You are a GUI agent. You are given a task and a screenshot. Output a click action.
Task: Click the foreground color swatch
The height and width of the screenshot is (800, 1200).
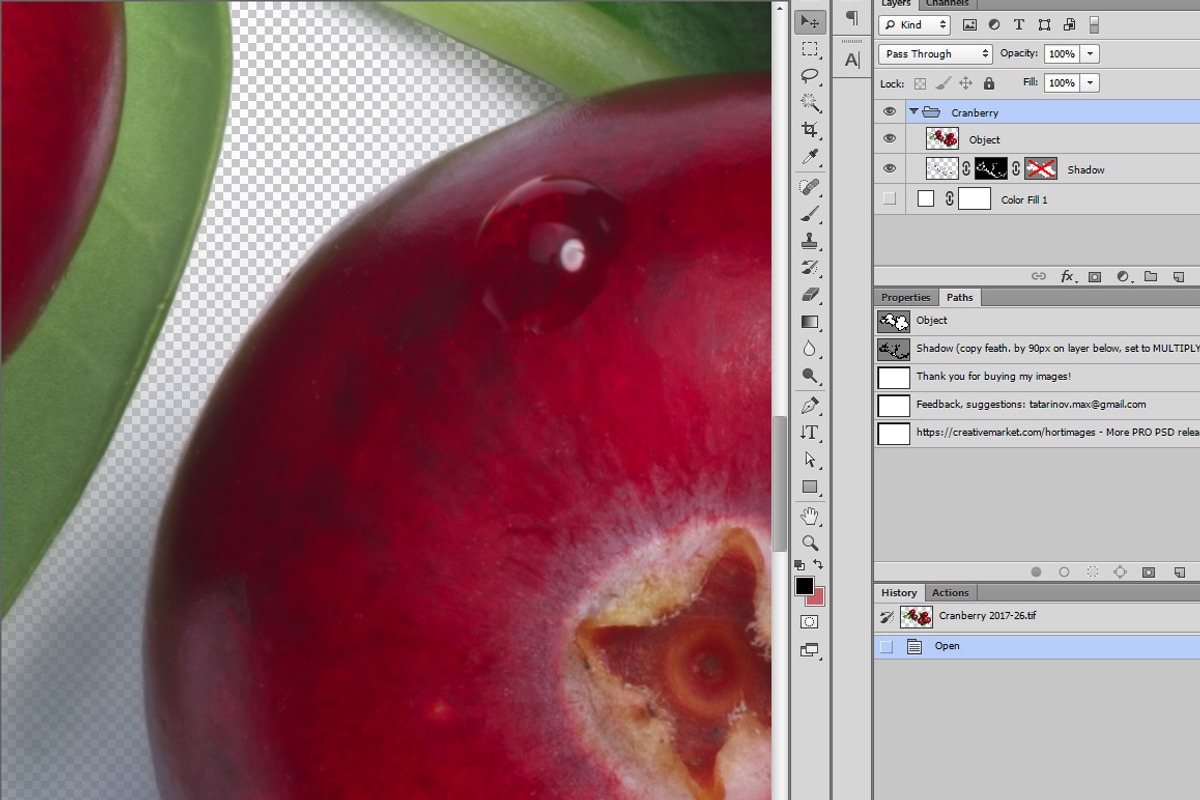(x=804, y=588)
